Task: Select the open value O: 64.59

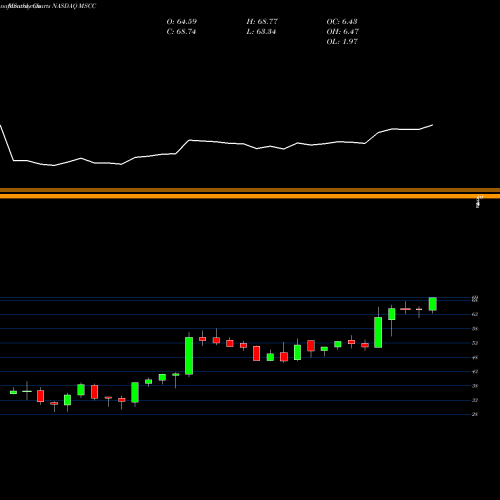Action: [x=182, y=22]
